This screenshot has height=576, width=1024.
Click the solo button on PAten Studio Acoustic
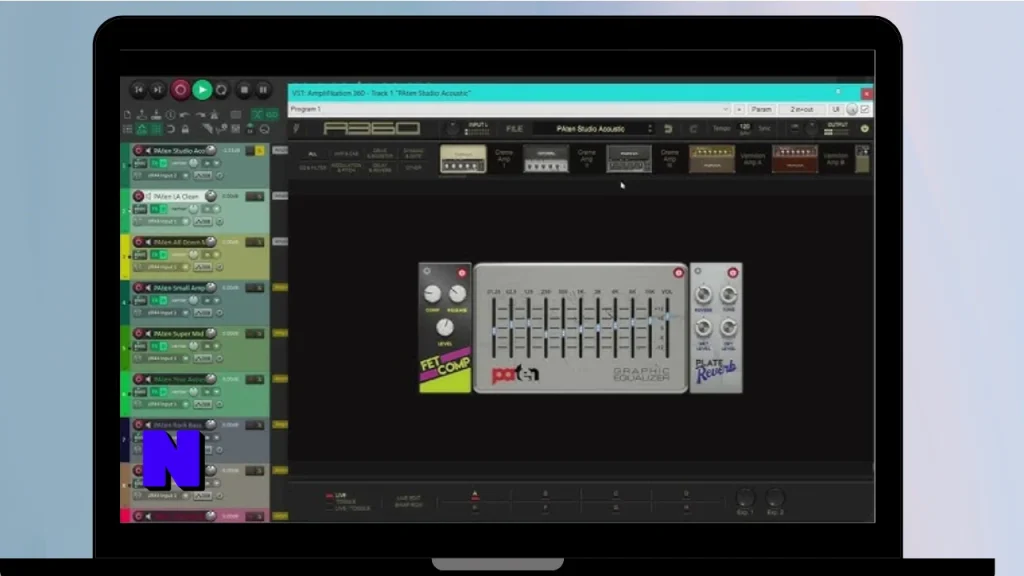tap(260, 151)
